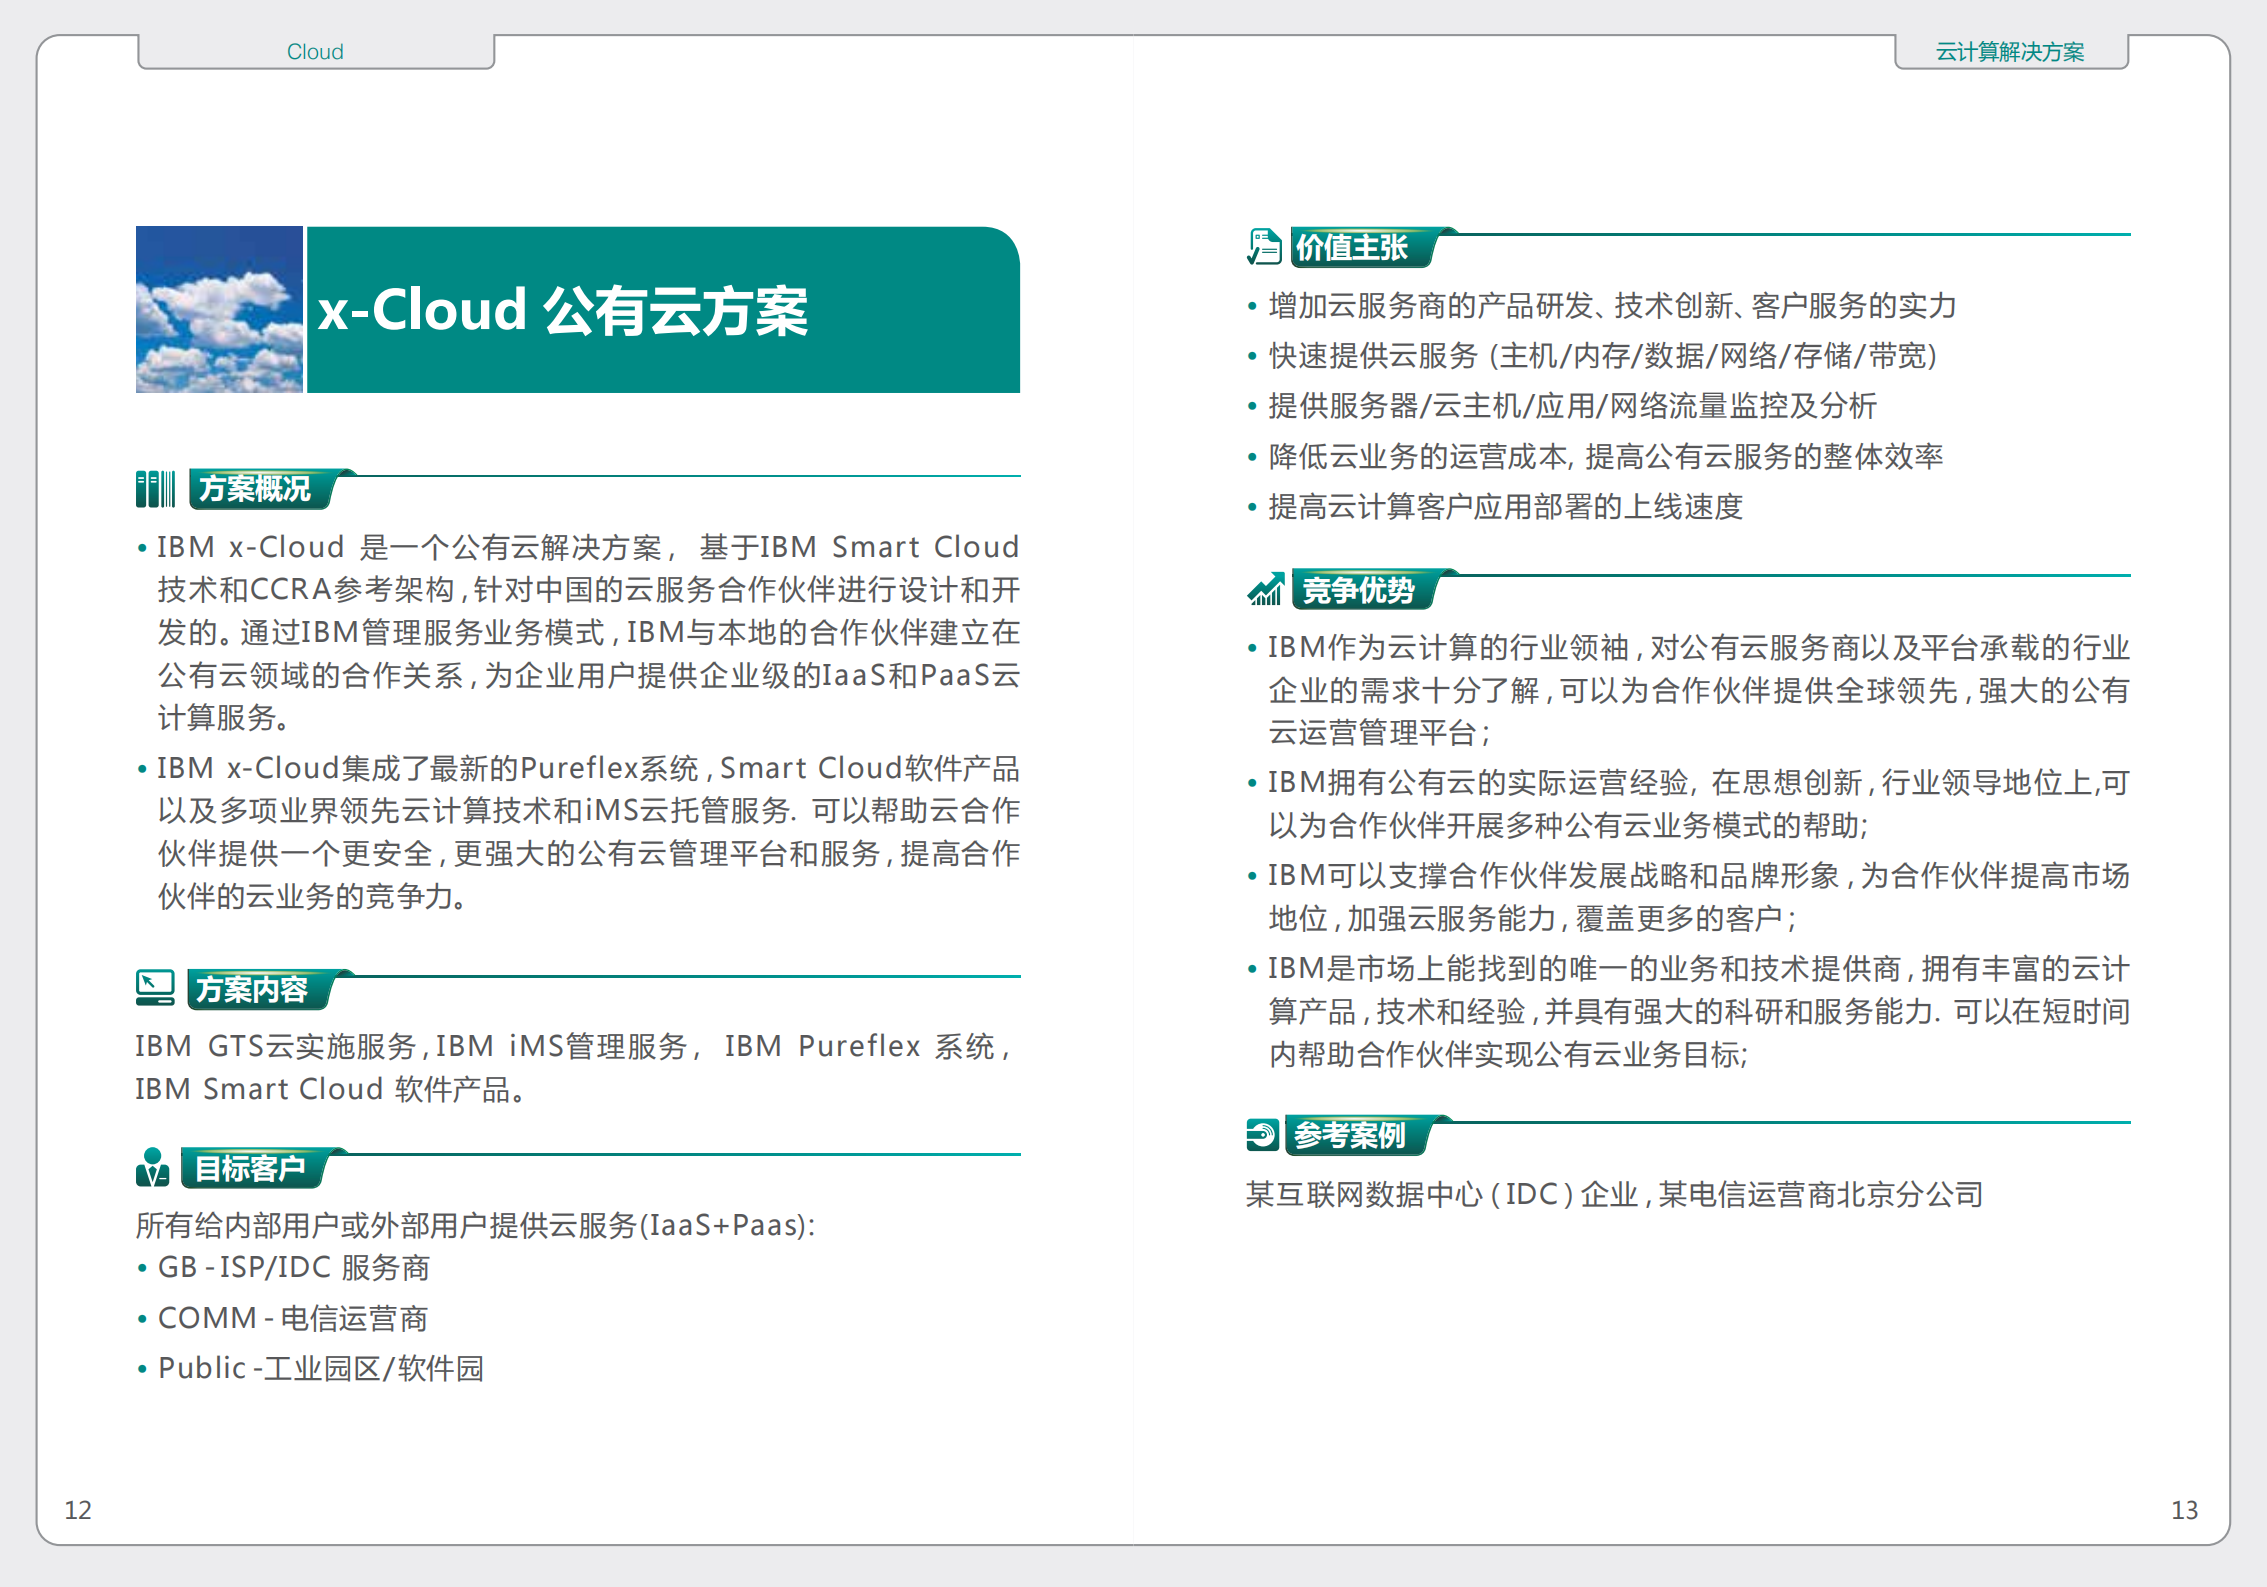
Task: Toggle the bullet beside Public - 工业园区/软件园
Action: pos(143,1368)
